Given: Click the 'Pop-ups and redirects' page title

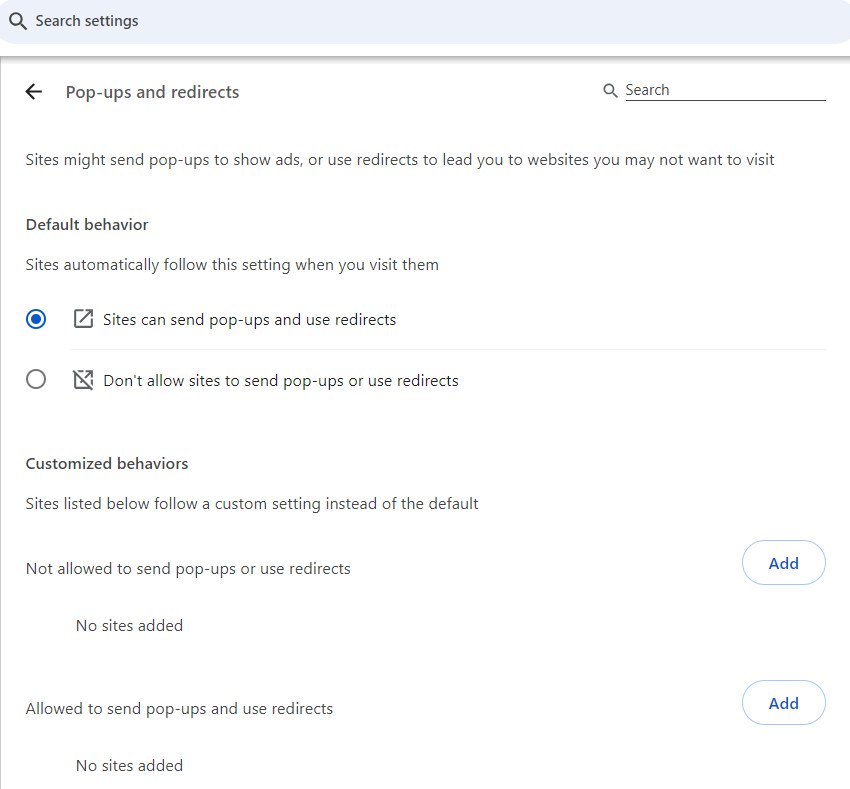Looking at the screenshot, I should tap(152, 92).
